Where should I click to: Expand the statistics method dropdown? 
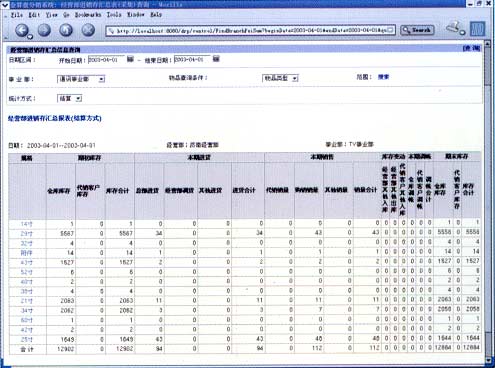[70, 98]
